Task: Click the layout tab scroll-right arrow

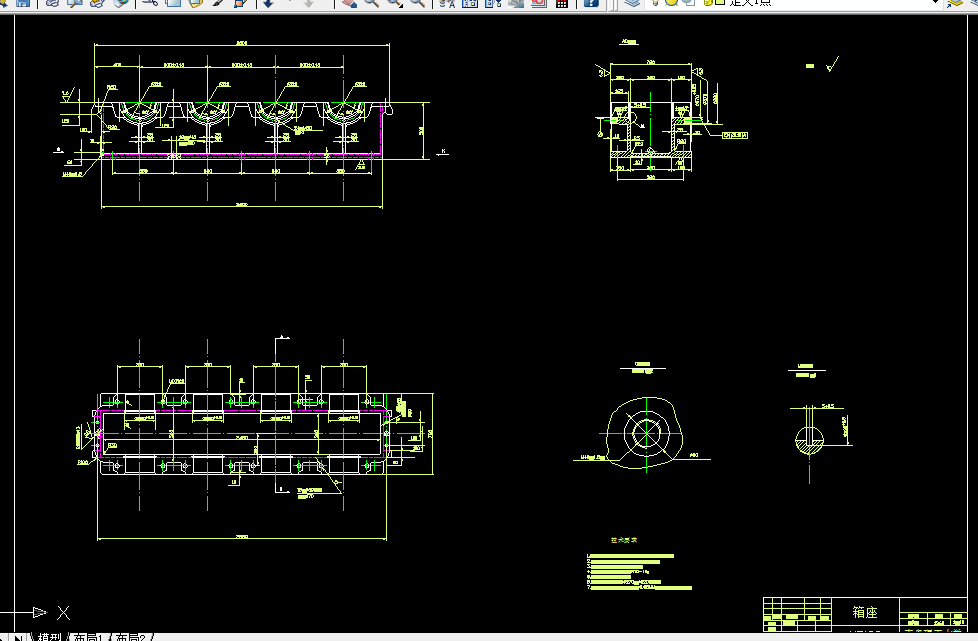Action: tap(18, 638)
